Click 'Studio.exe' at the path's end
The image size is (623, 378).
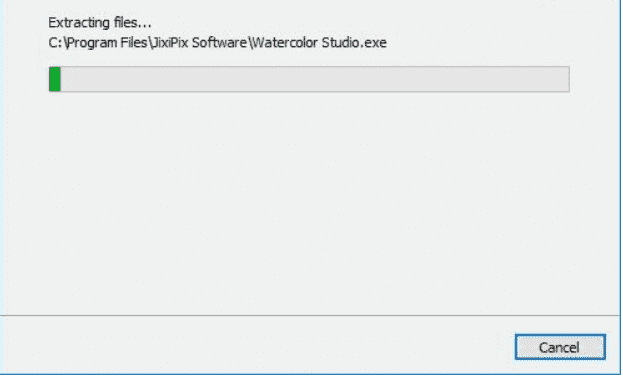pos(354,43)
